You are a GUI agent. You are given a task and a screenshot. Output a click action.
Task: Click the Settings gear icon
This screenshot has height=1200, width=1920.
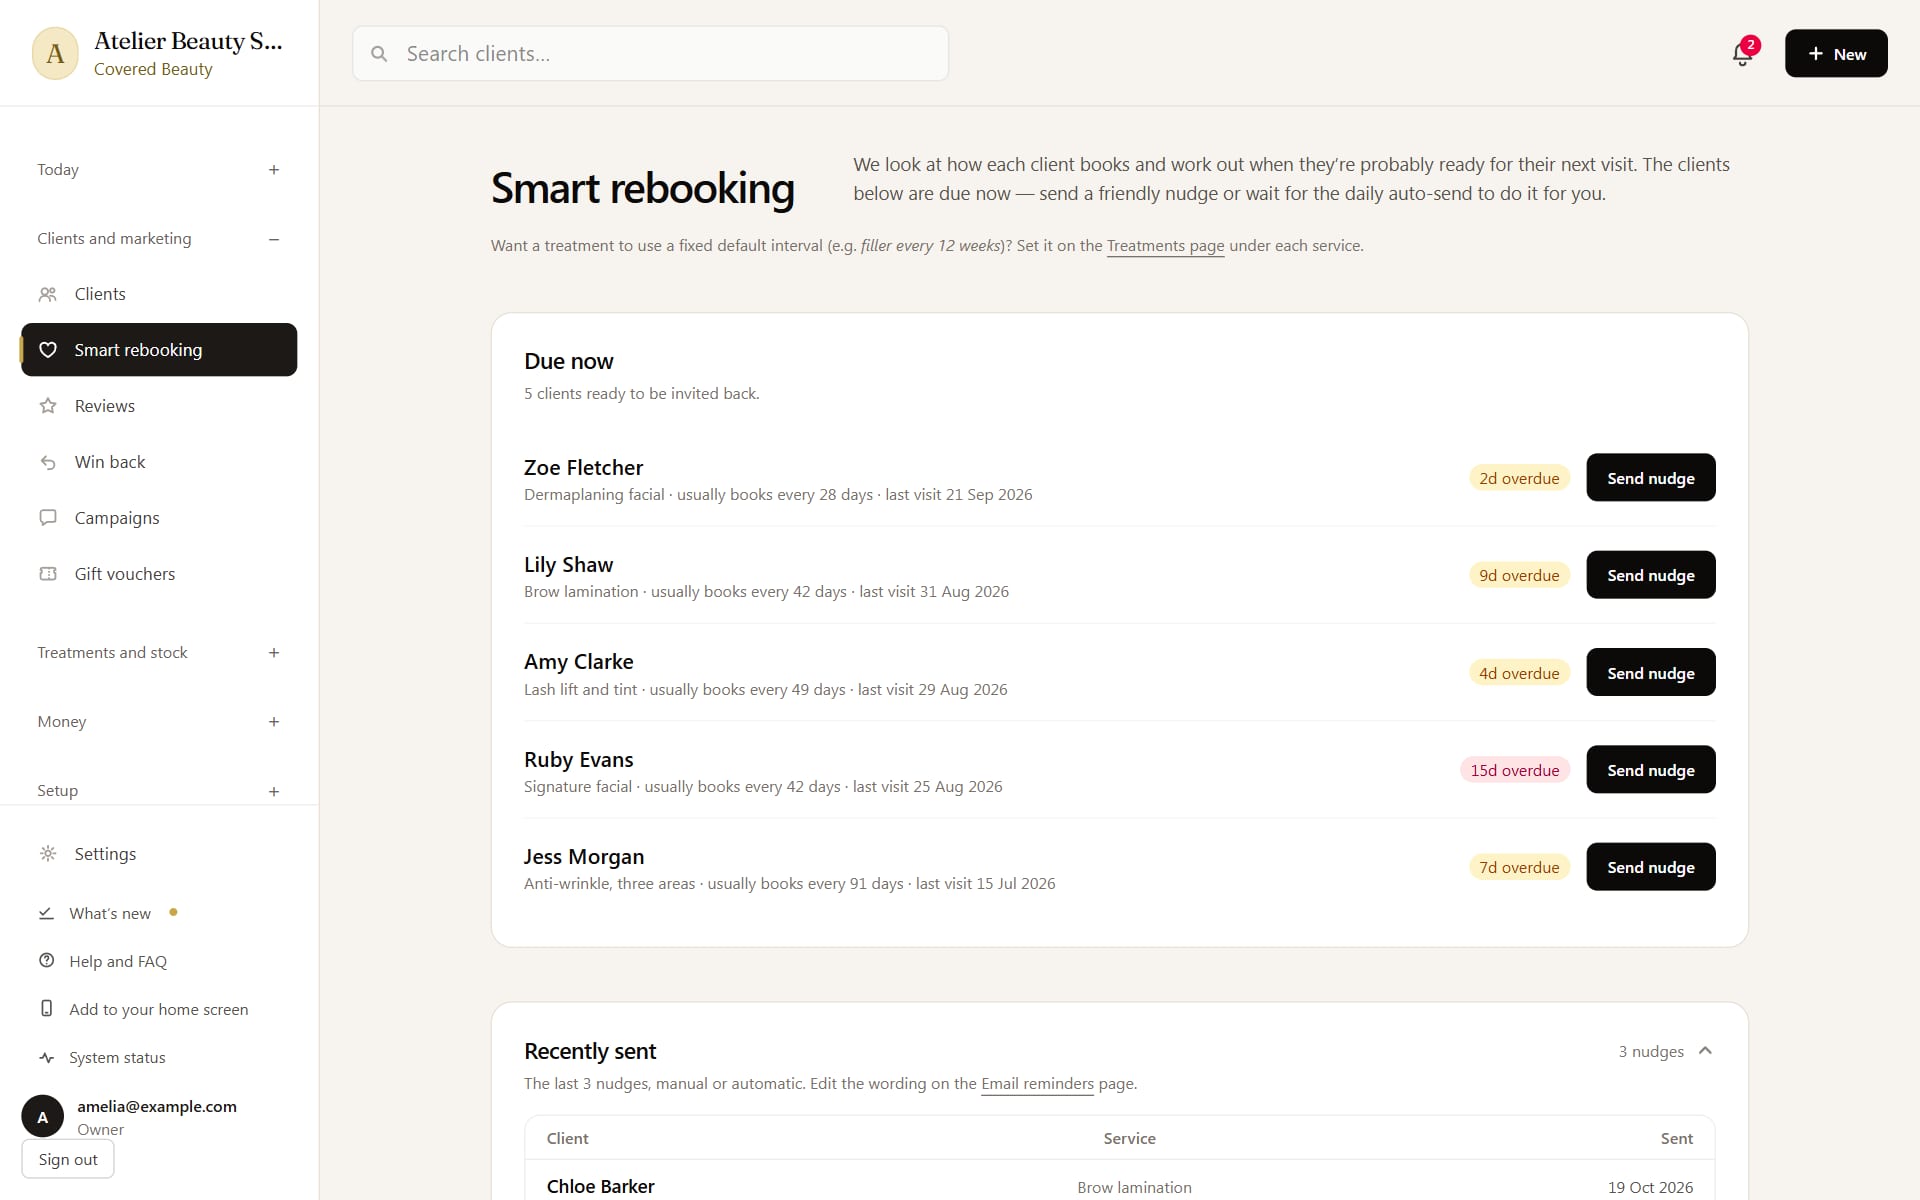[x=48, y=854]
